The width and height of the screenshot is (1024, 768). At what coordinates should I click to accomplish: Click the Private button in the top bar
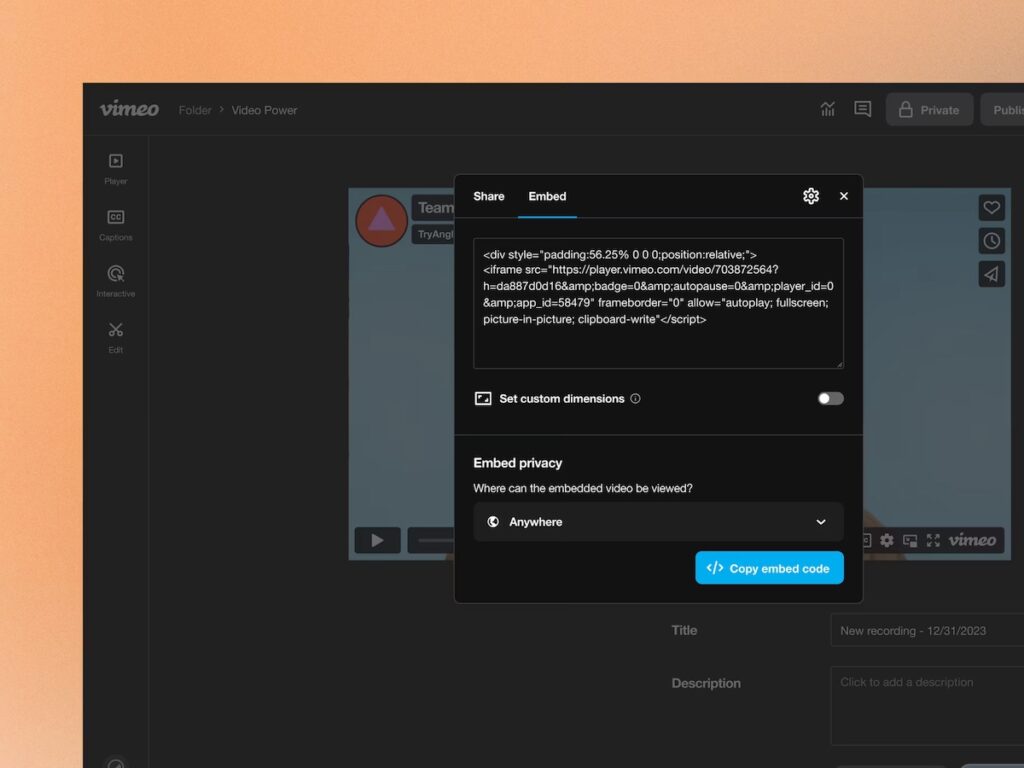929,109
